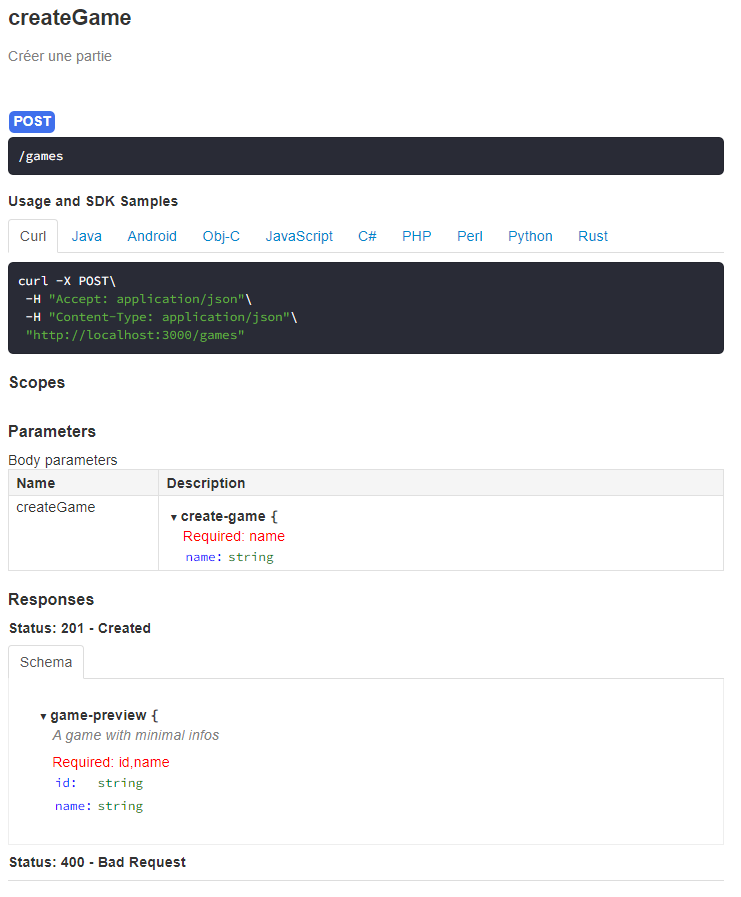Click the createGame parameter name cell
The height and width of the screenshot is (897, 741).
click(56, 507)
